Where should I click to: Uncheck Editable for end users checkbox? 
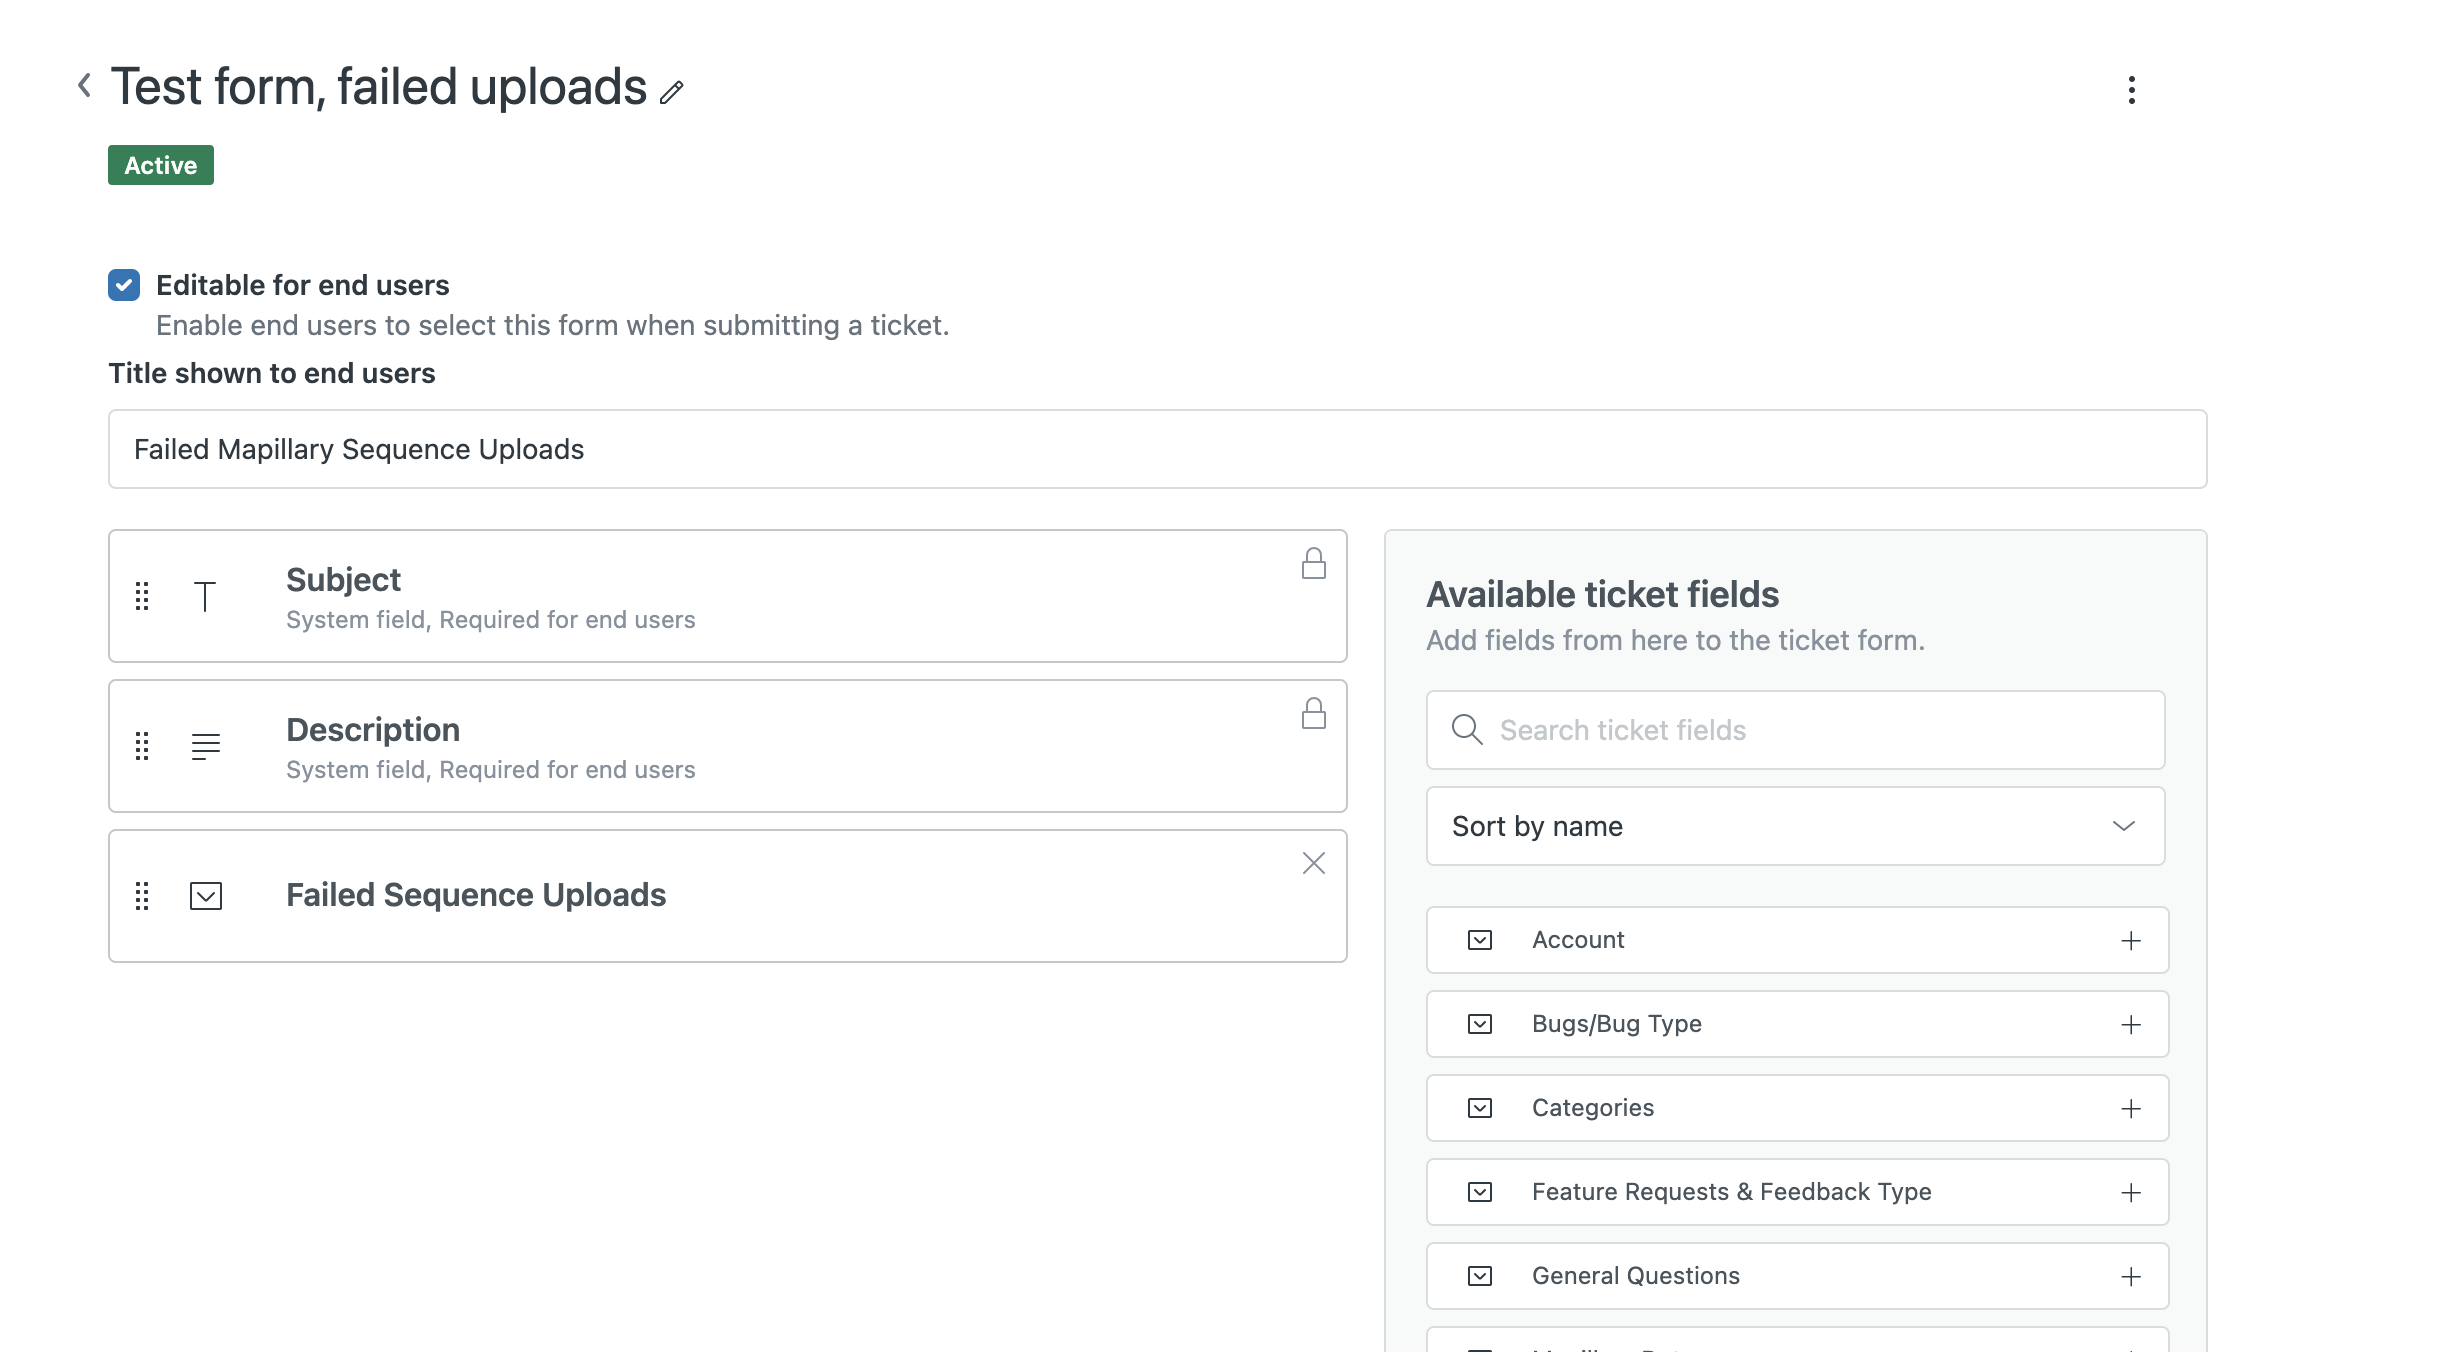[124, 285]
